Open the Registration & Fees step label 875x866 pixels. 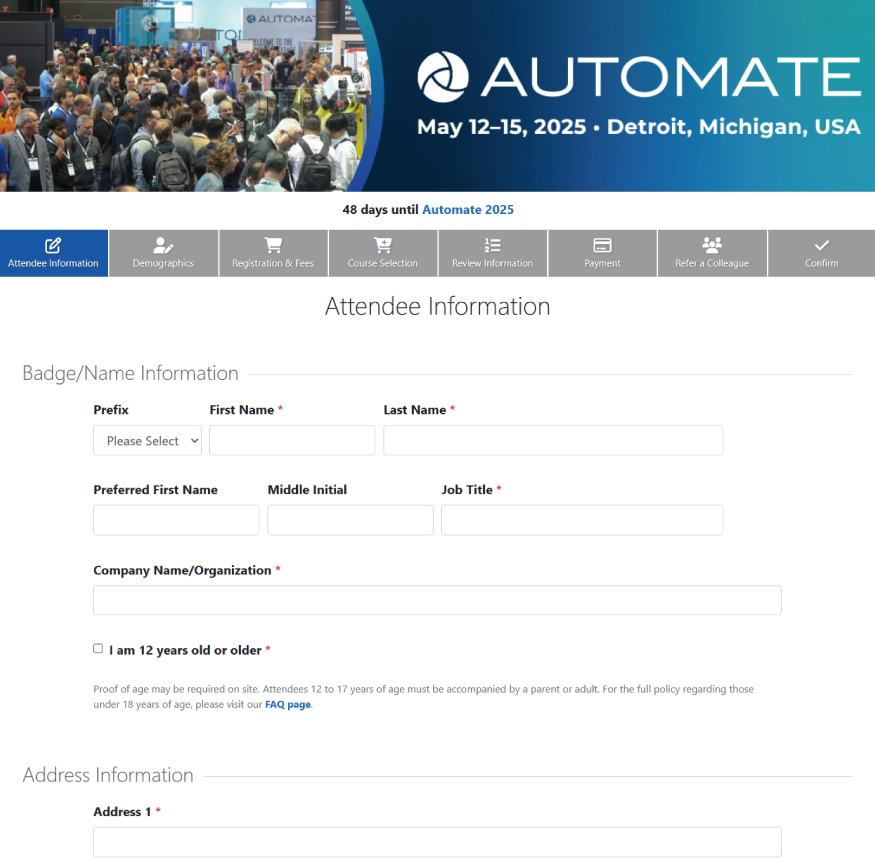pyautogui.click(x=273, y=263)
